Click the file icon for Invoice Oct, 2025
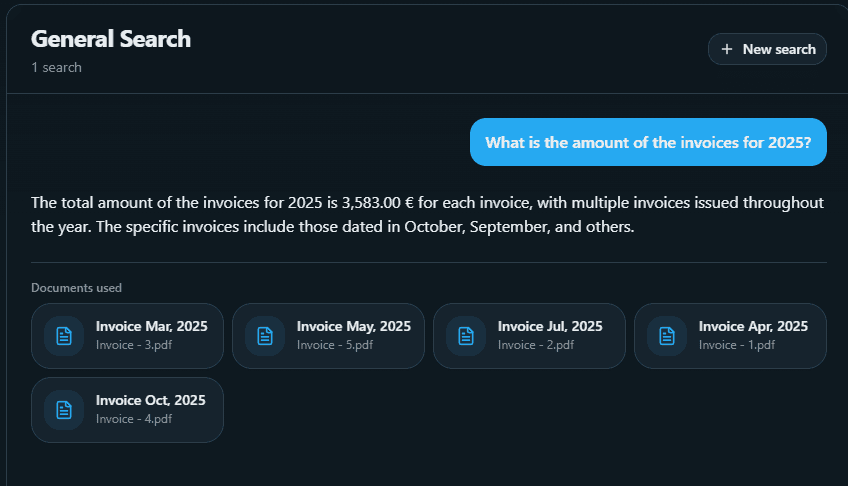 coord(64,410)
